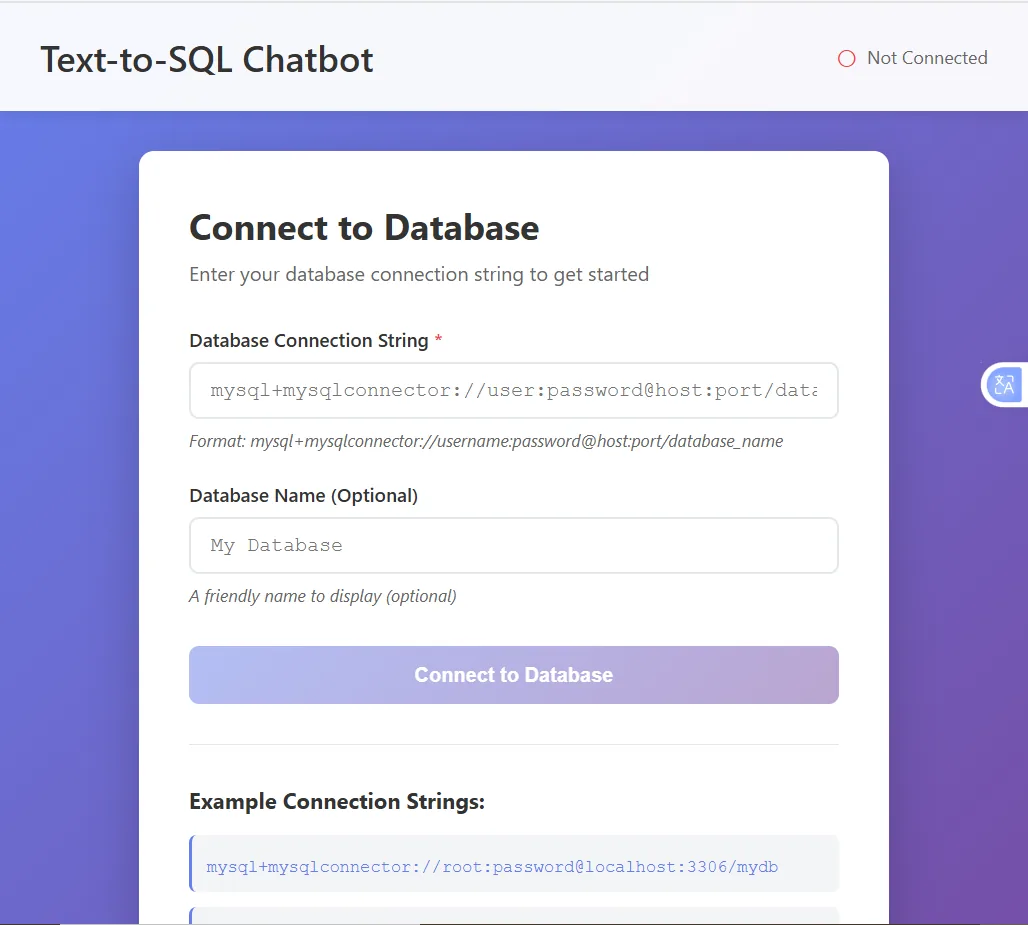This screenshot has width=1028, height=925.
Task: Click the Connect to Database button
Action: (513, 675)
